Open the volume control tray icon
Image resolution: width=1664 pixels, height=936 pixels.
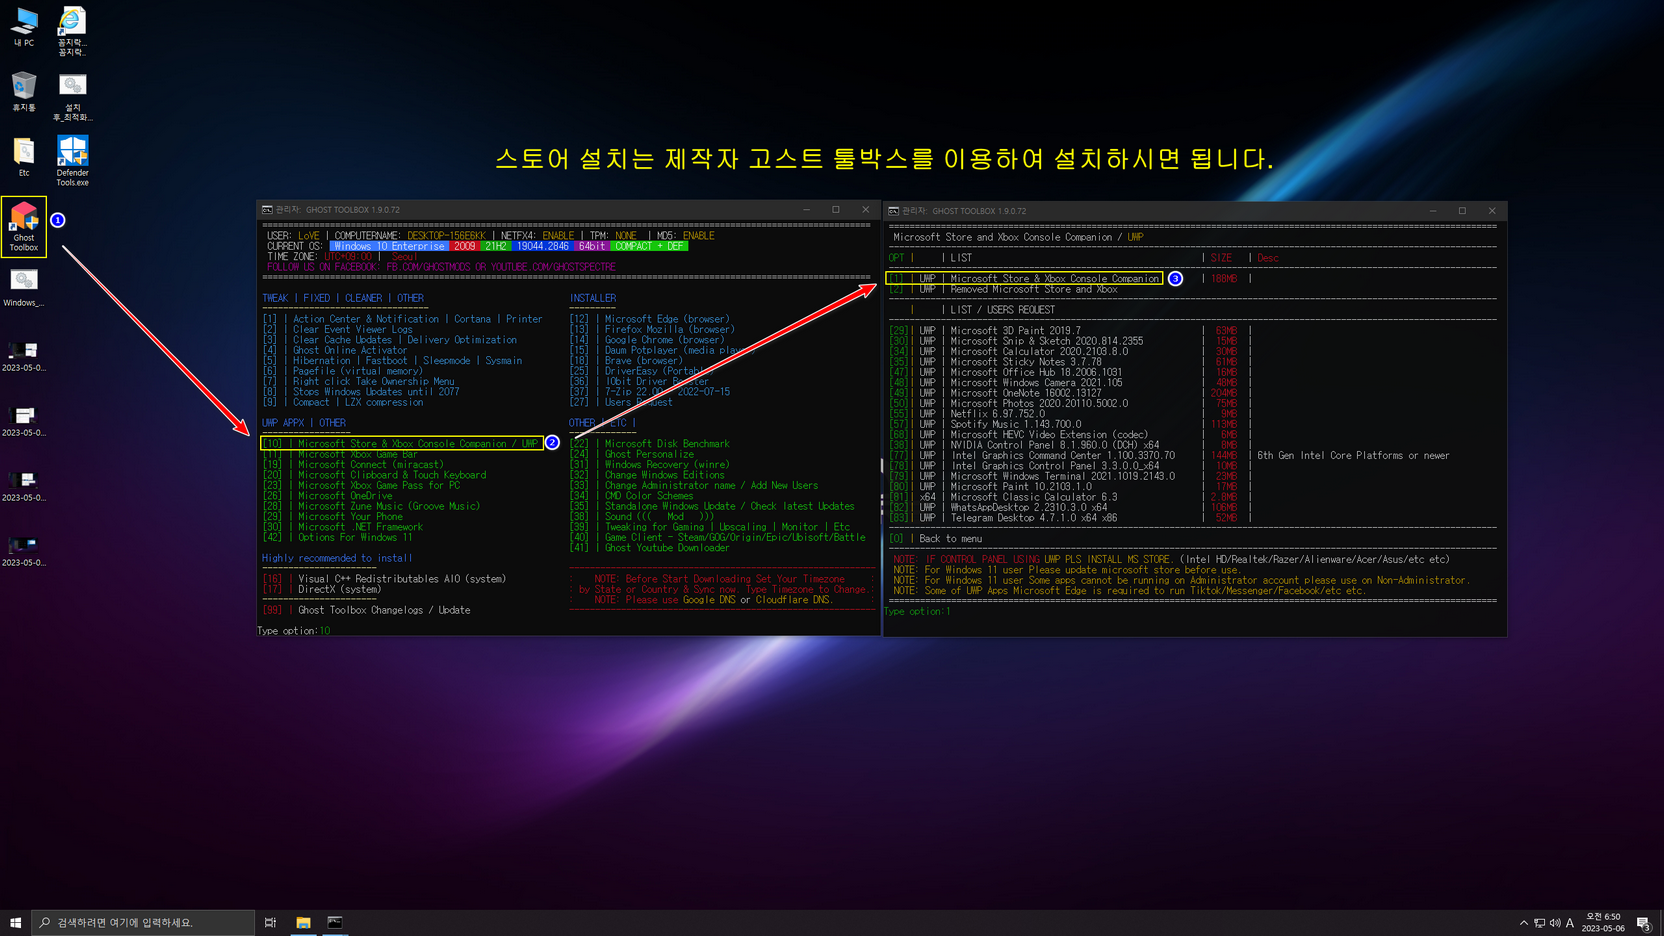1555,923
